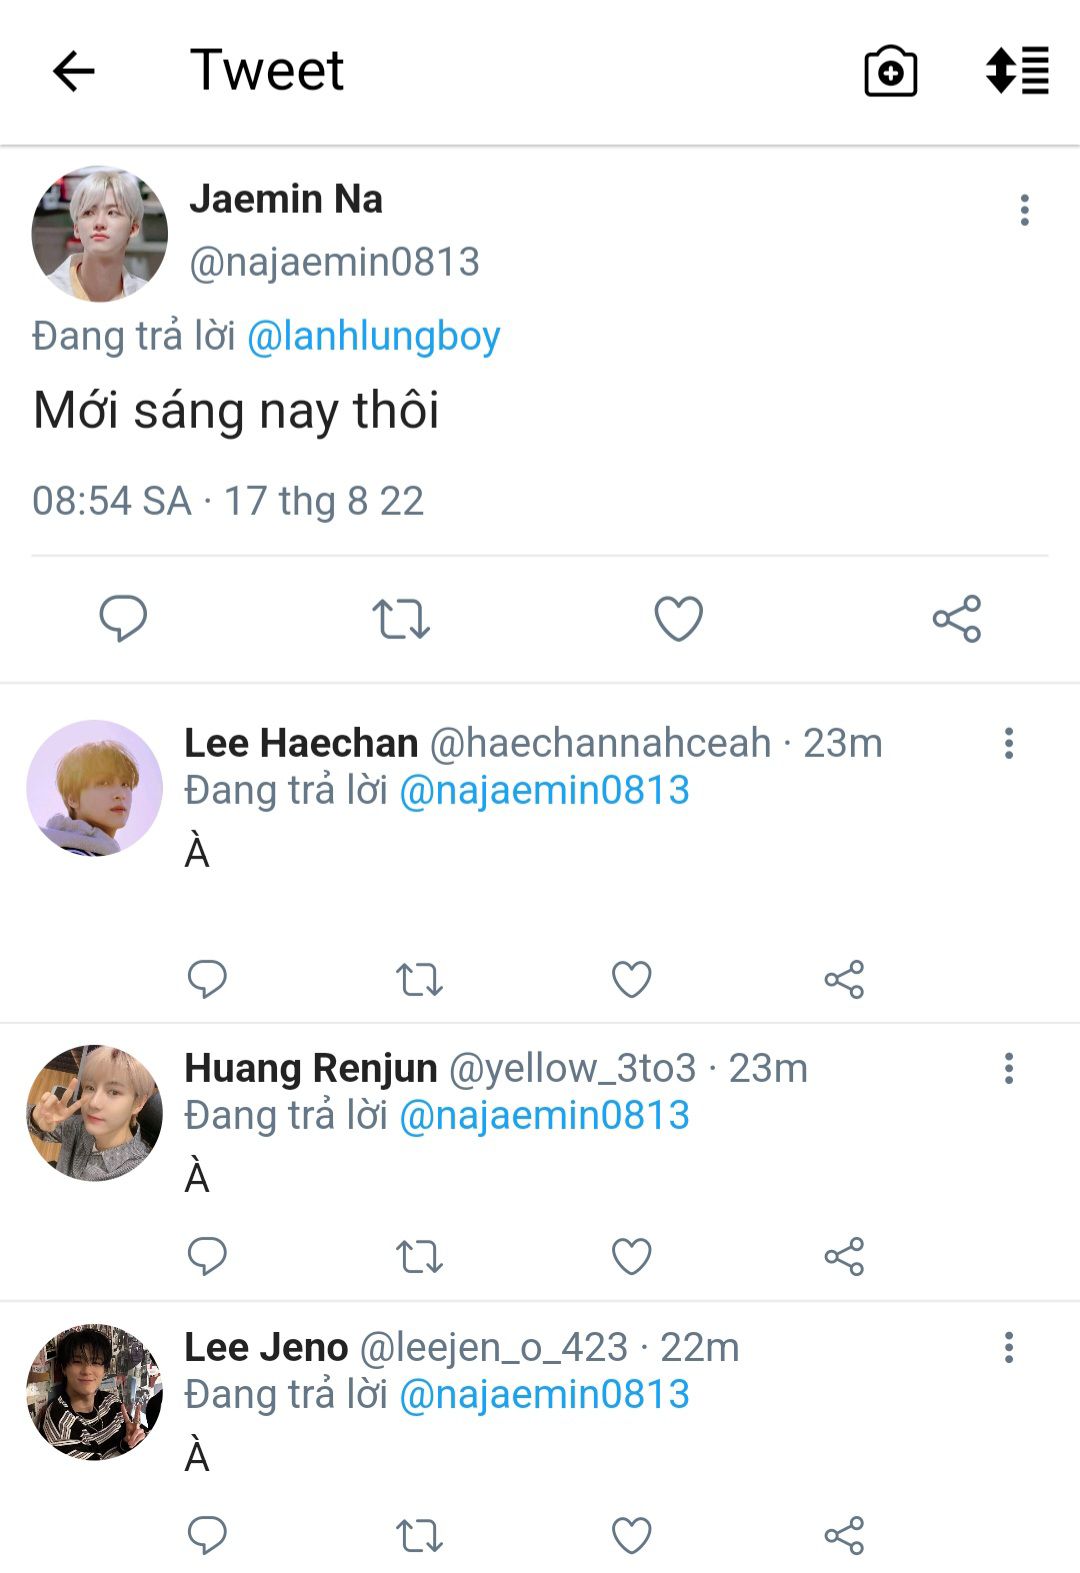This screenshot has width=1080, height=1573.
Task: Reply to Lee Jeno's tweet
Action: pyautogui.click(x=207, y=1535)
